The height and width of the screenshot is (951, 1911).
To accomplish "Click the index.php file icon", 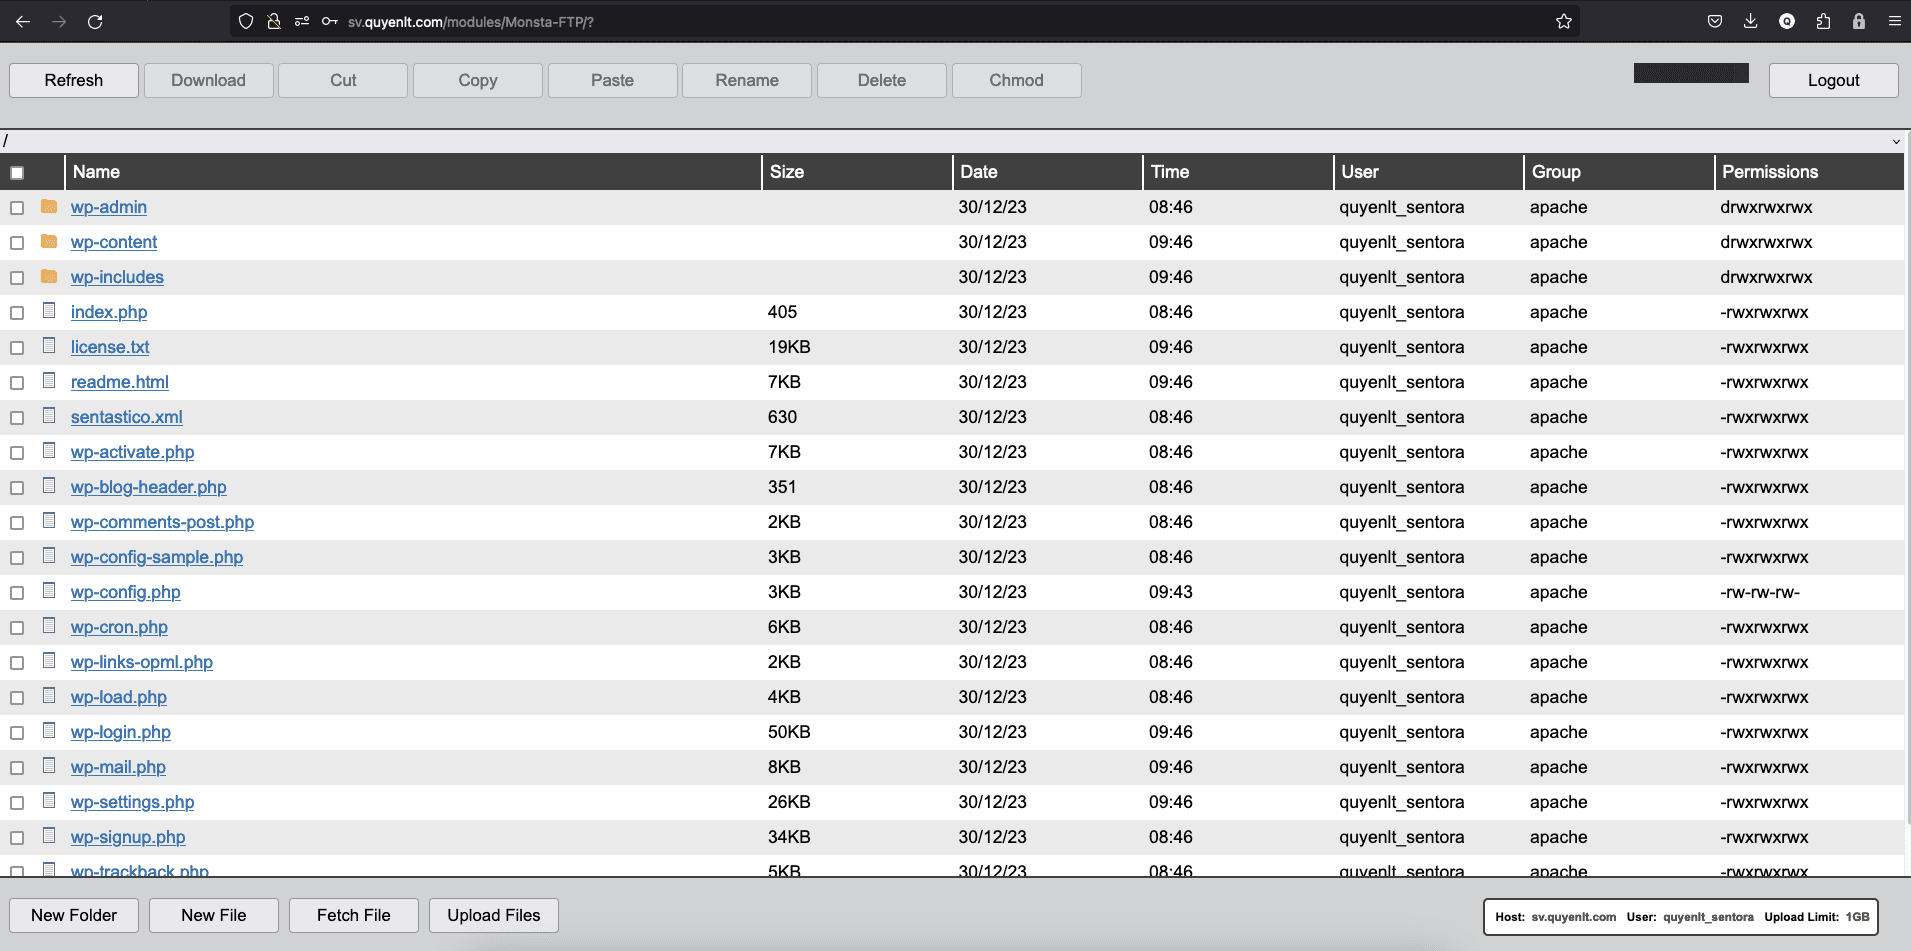I will click(49, 311).
